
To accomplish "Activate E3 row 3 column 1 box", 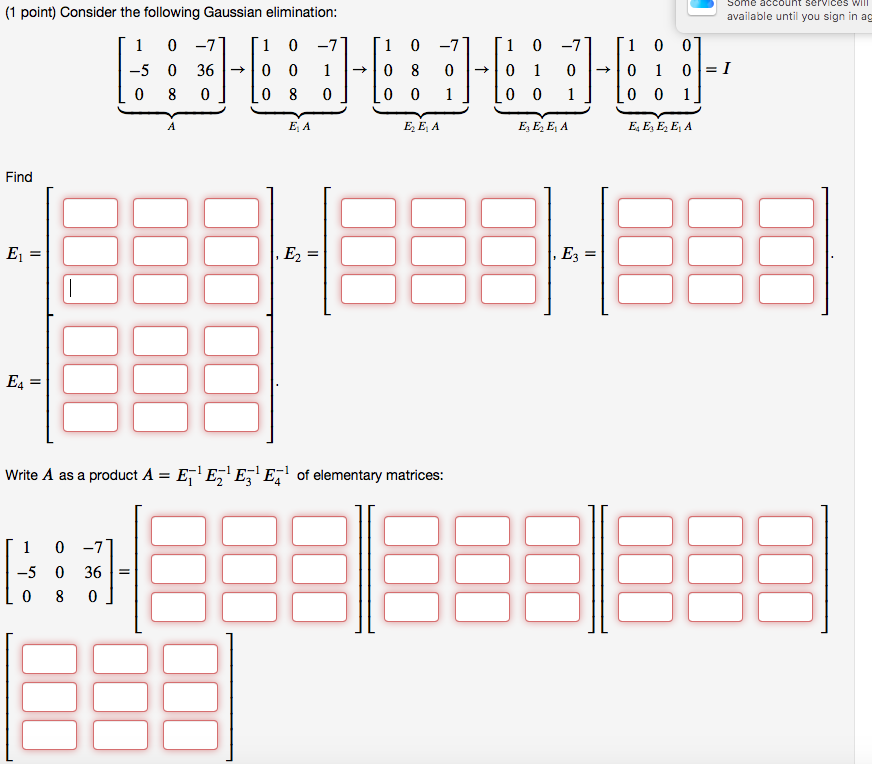I will (x=645, y=289).
